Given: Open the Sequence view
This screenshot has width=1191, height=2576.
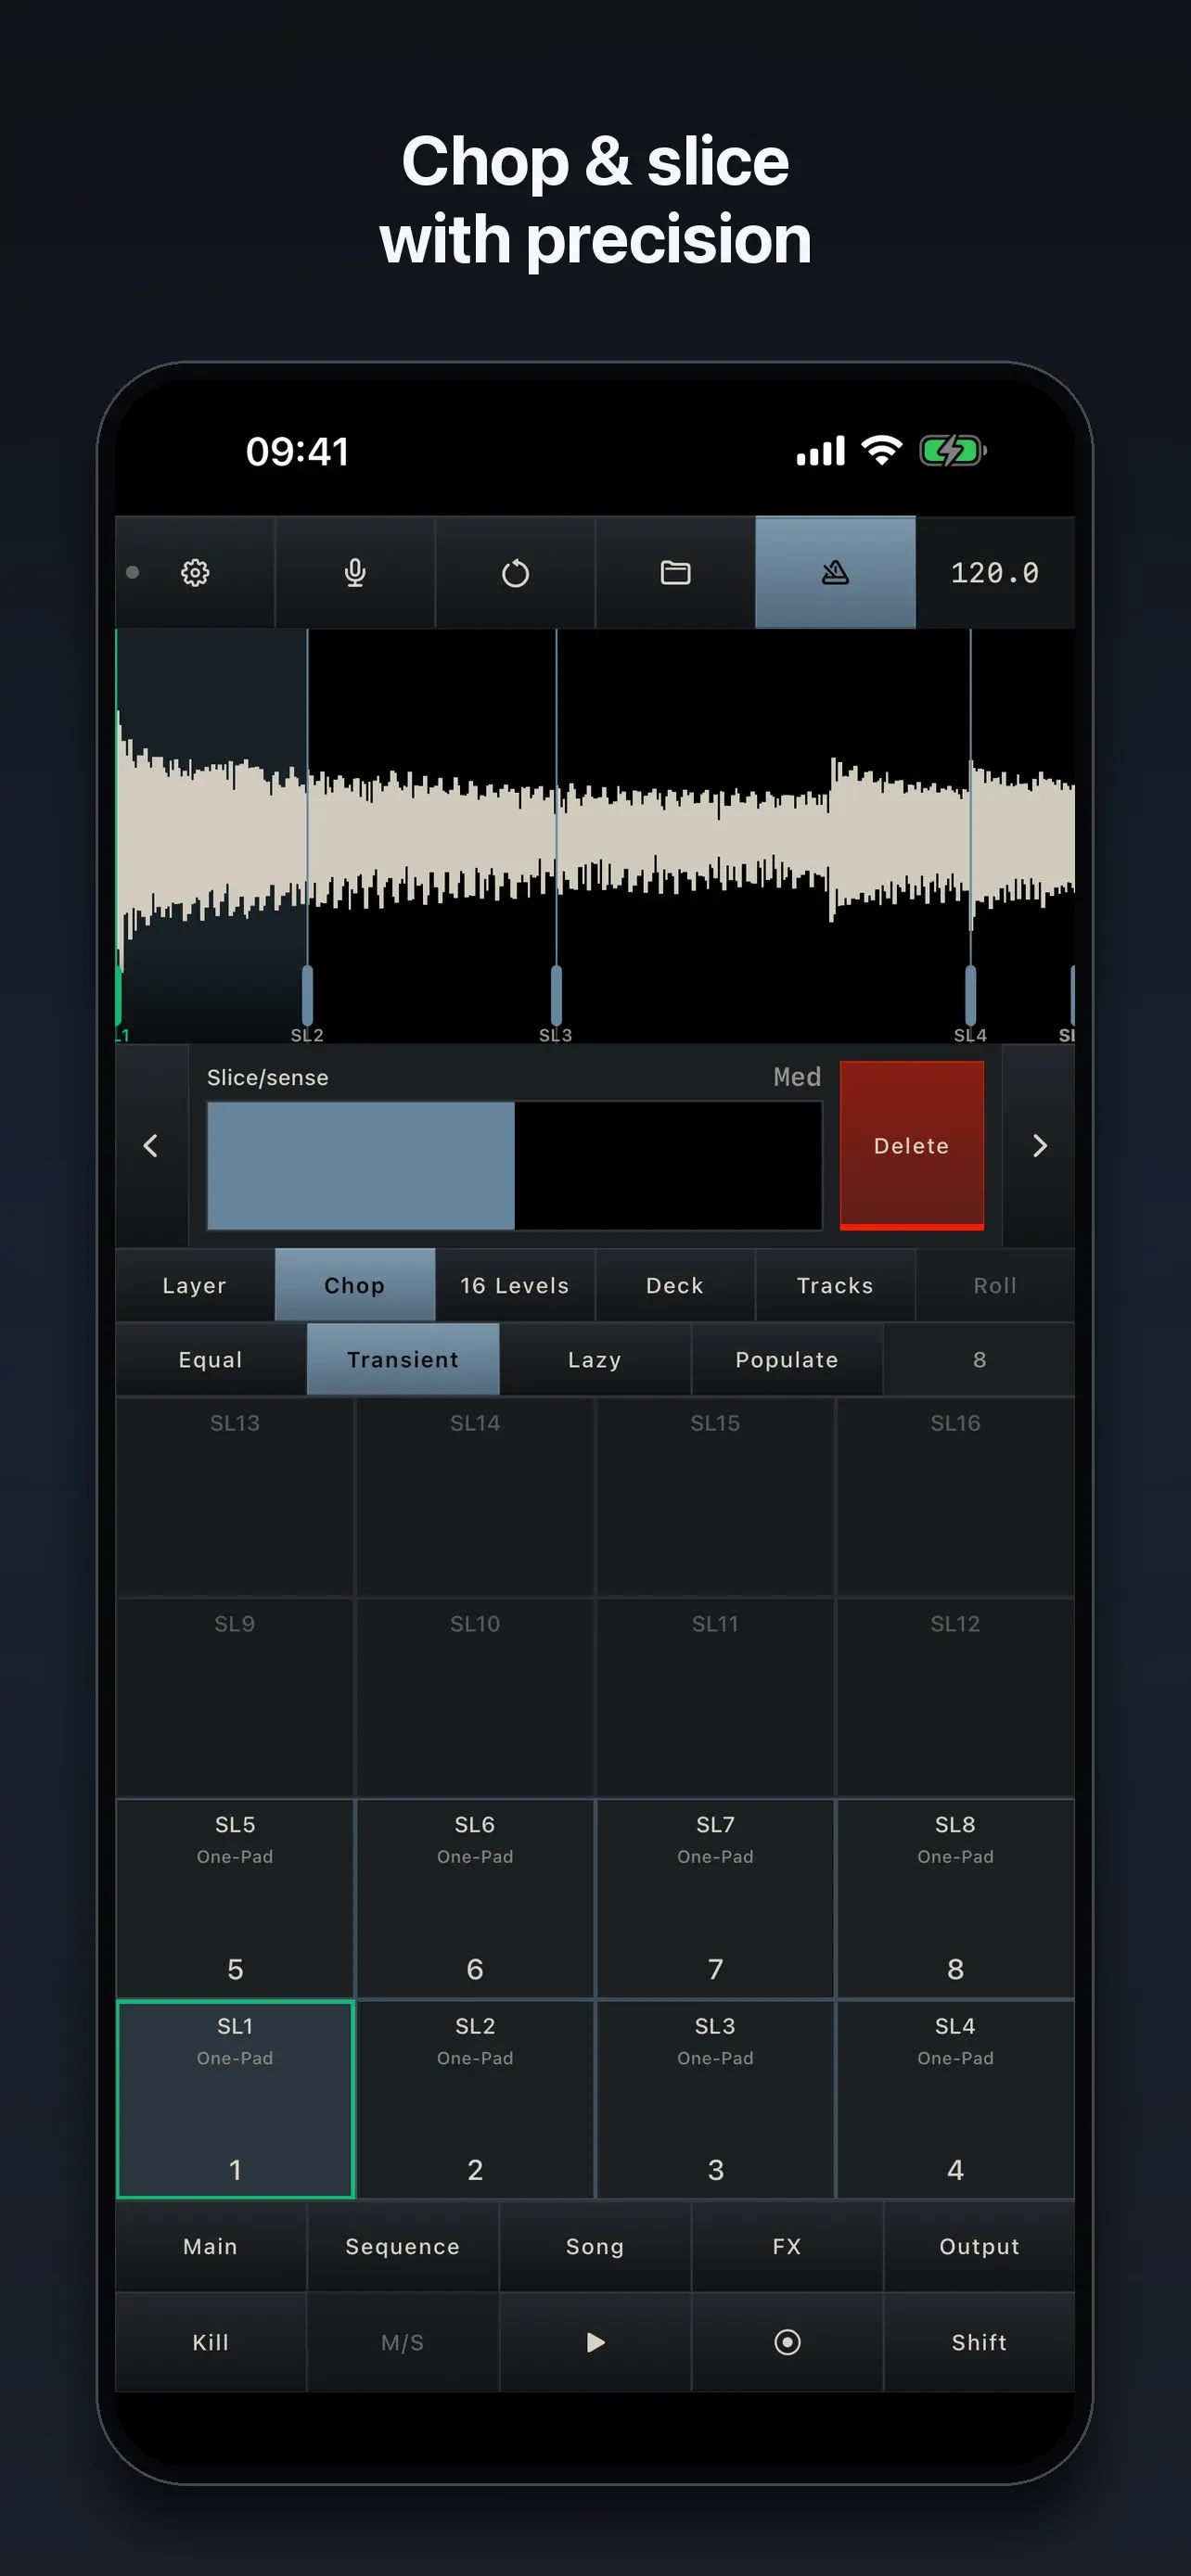Looking at the screenshot, I should [x=403, y=2246].
